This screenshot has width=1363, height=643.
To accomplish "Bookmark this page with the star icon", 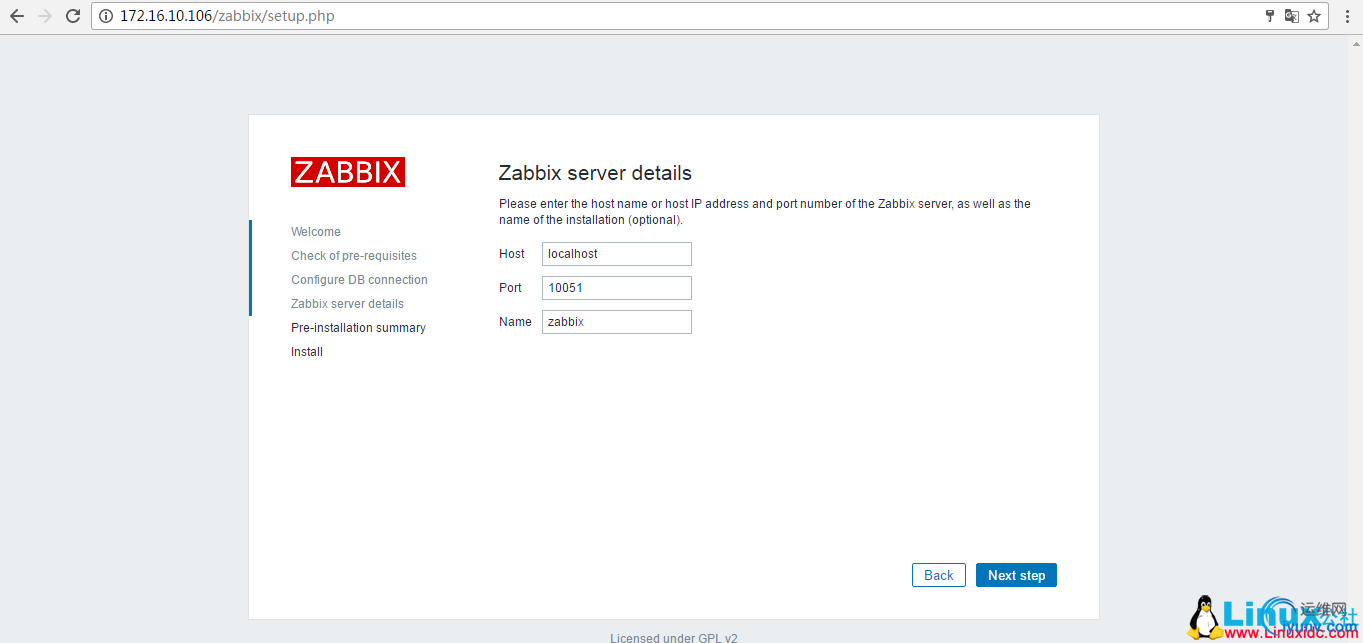I will click(1314, 16).
